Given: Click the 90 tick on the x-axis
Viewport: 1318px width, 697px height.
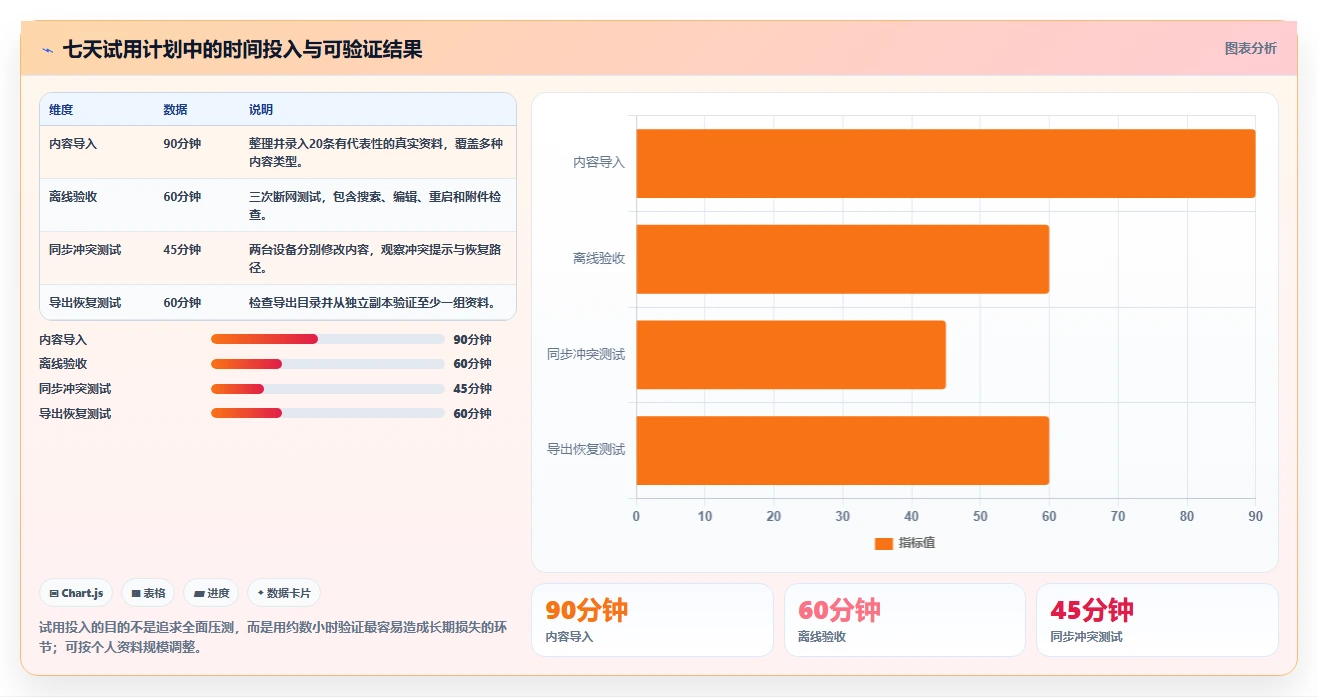Looking at the screenshot, I should tap(1255, 517).
